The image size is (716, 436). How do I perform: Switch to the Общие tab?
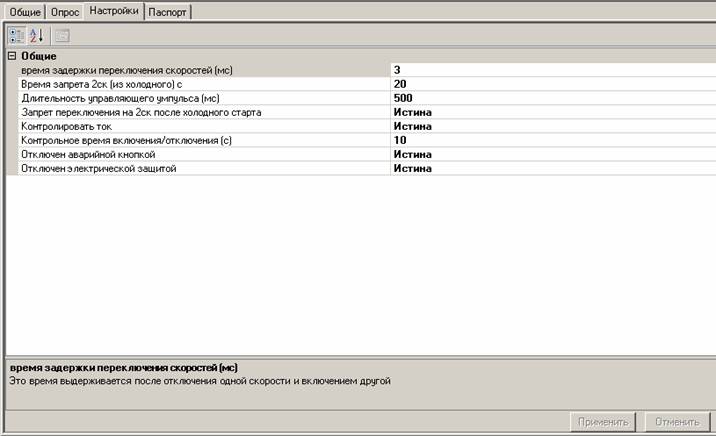pos(25,12)
